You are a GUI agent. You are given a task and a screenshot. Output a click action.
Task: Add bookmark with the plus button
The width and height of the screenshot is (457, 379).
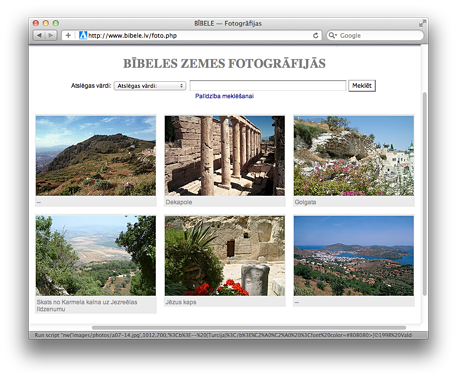click(68, 35)
